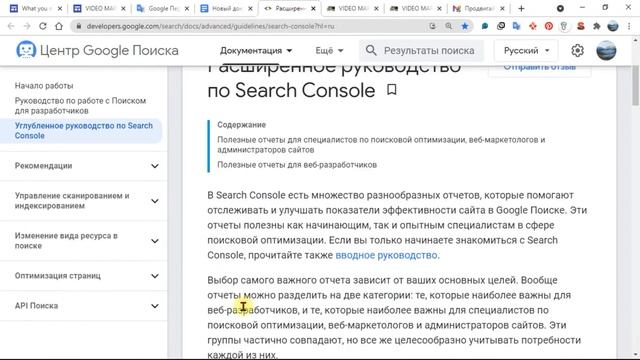Open Начало работы in the sidebar
The width and height of the screenshot is (640, 360).
click(44, 86)
